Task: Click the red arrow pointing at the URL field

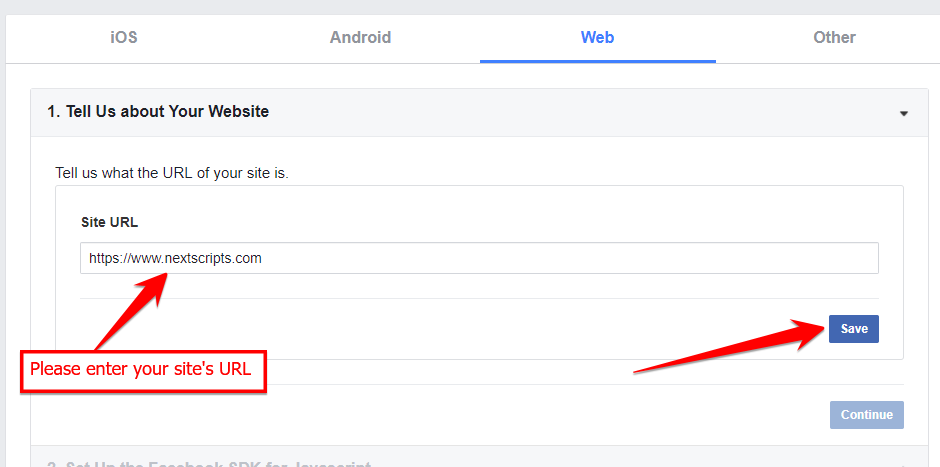Action: [x=131, y=310]
